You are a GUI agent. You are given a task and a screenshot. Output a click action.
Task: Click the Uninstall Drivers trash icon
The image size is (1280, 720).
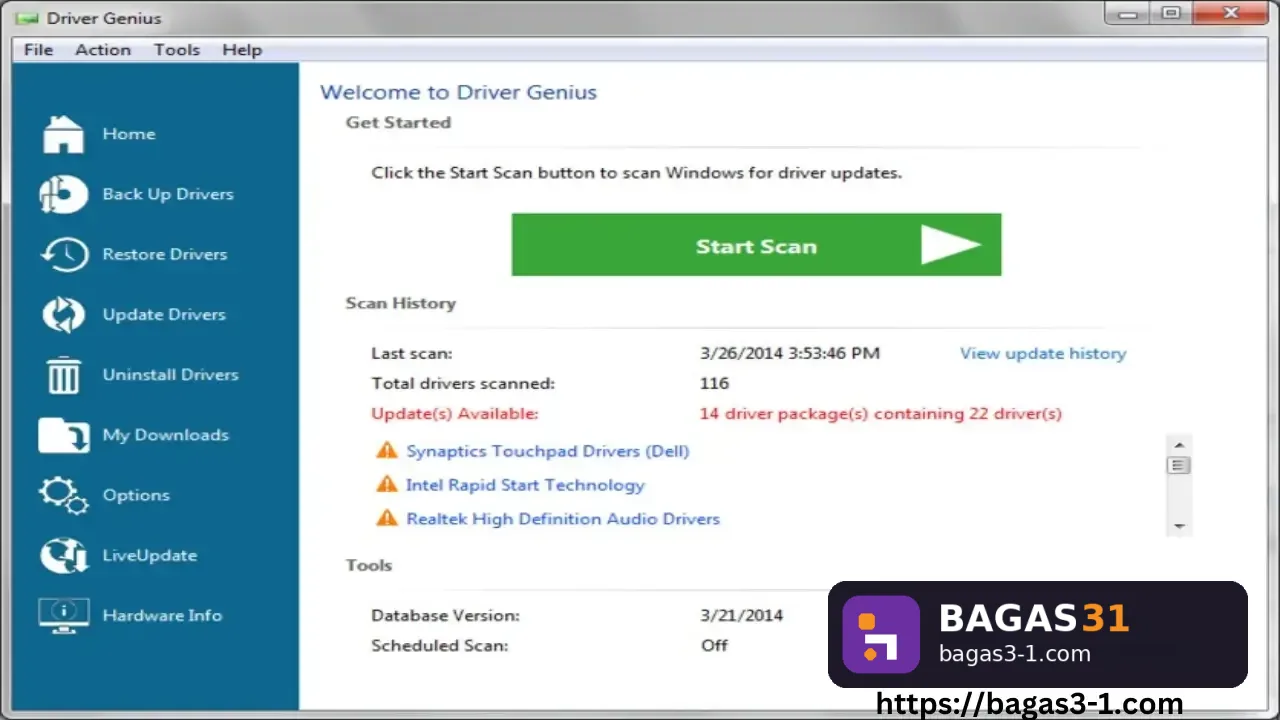tap(64, 375)
